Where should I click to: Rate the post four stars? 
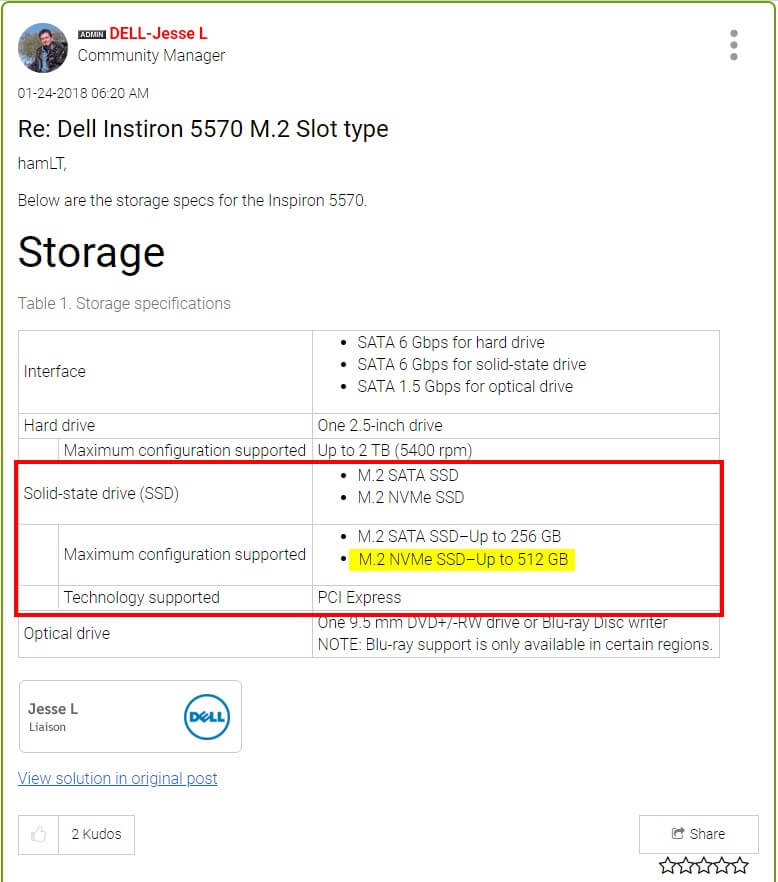(721, 866)
